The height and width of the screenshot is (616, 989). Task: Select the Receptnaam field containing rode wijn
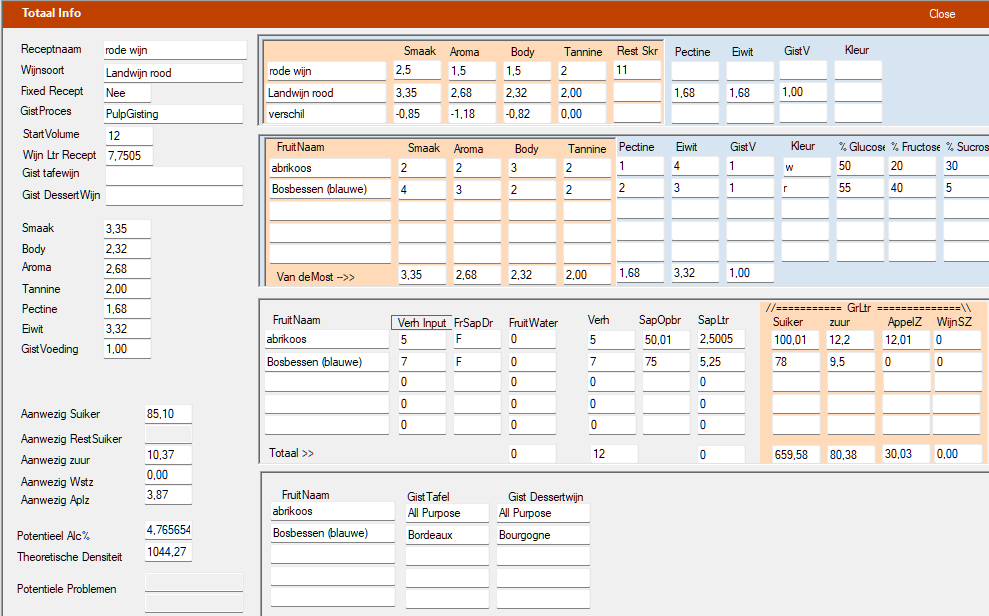[x=174, y=50]
